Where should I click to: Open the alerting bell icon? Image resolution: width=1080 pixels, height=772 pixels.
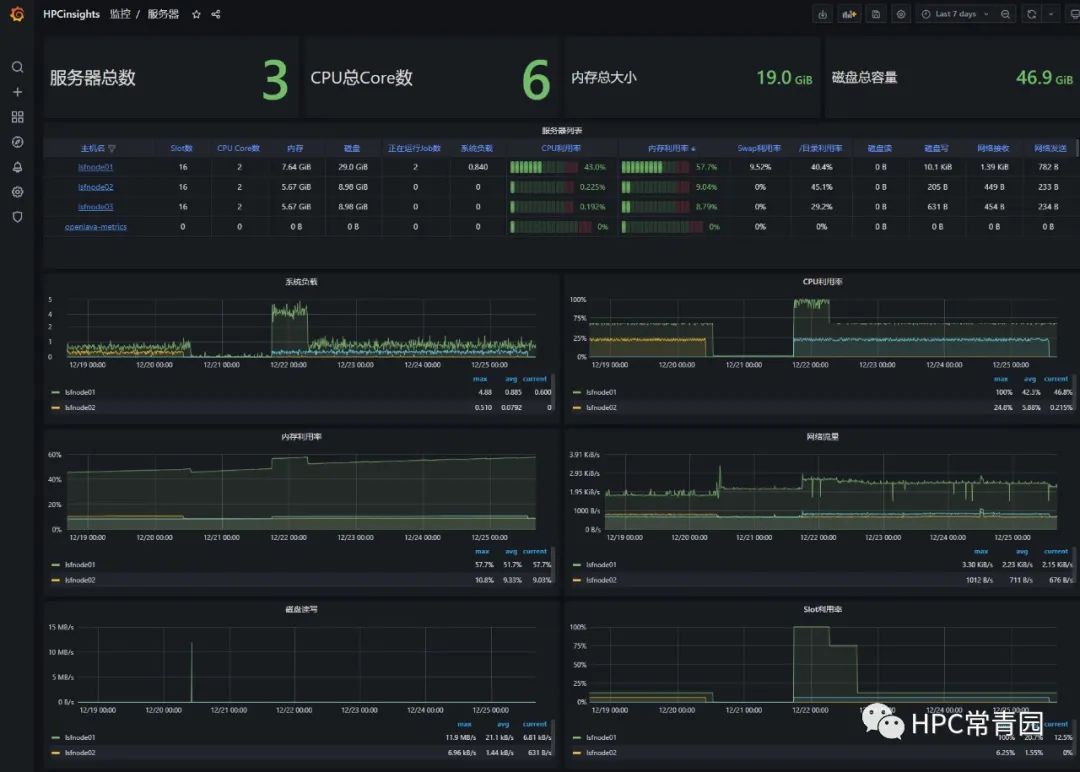click(18, 167)
